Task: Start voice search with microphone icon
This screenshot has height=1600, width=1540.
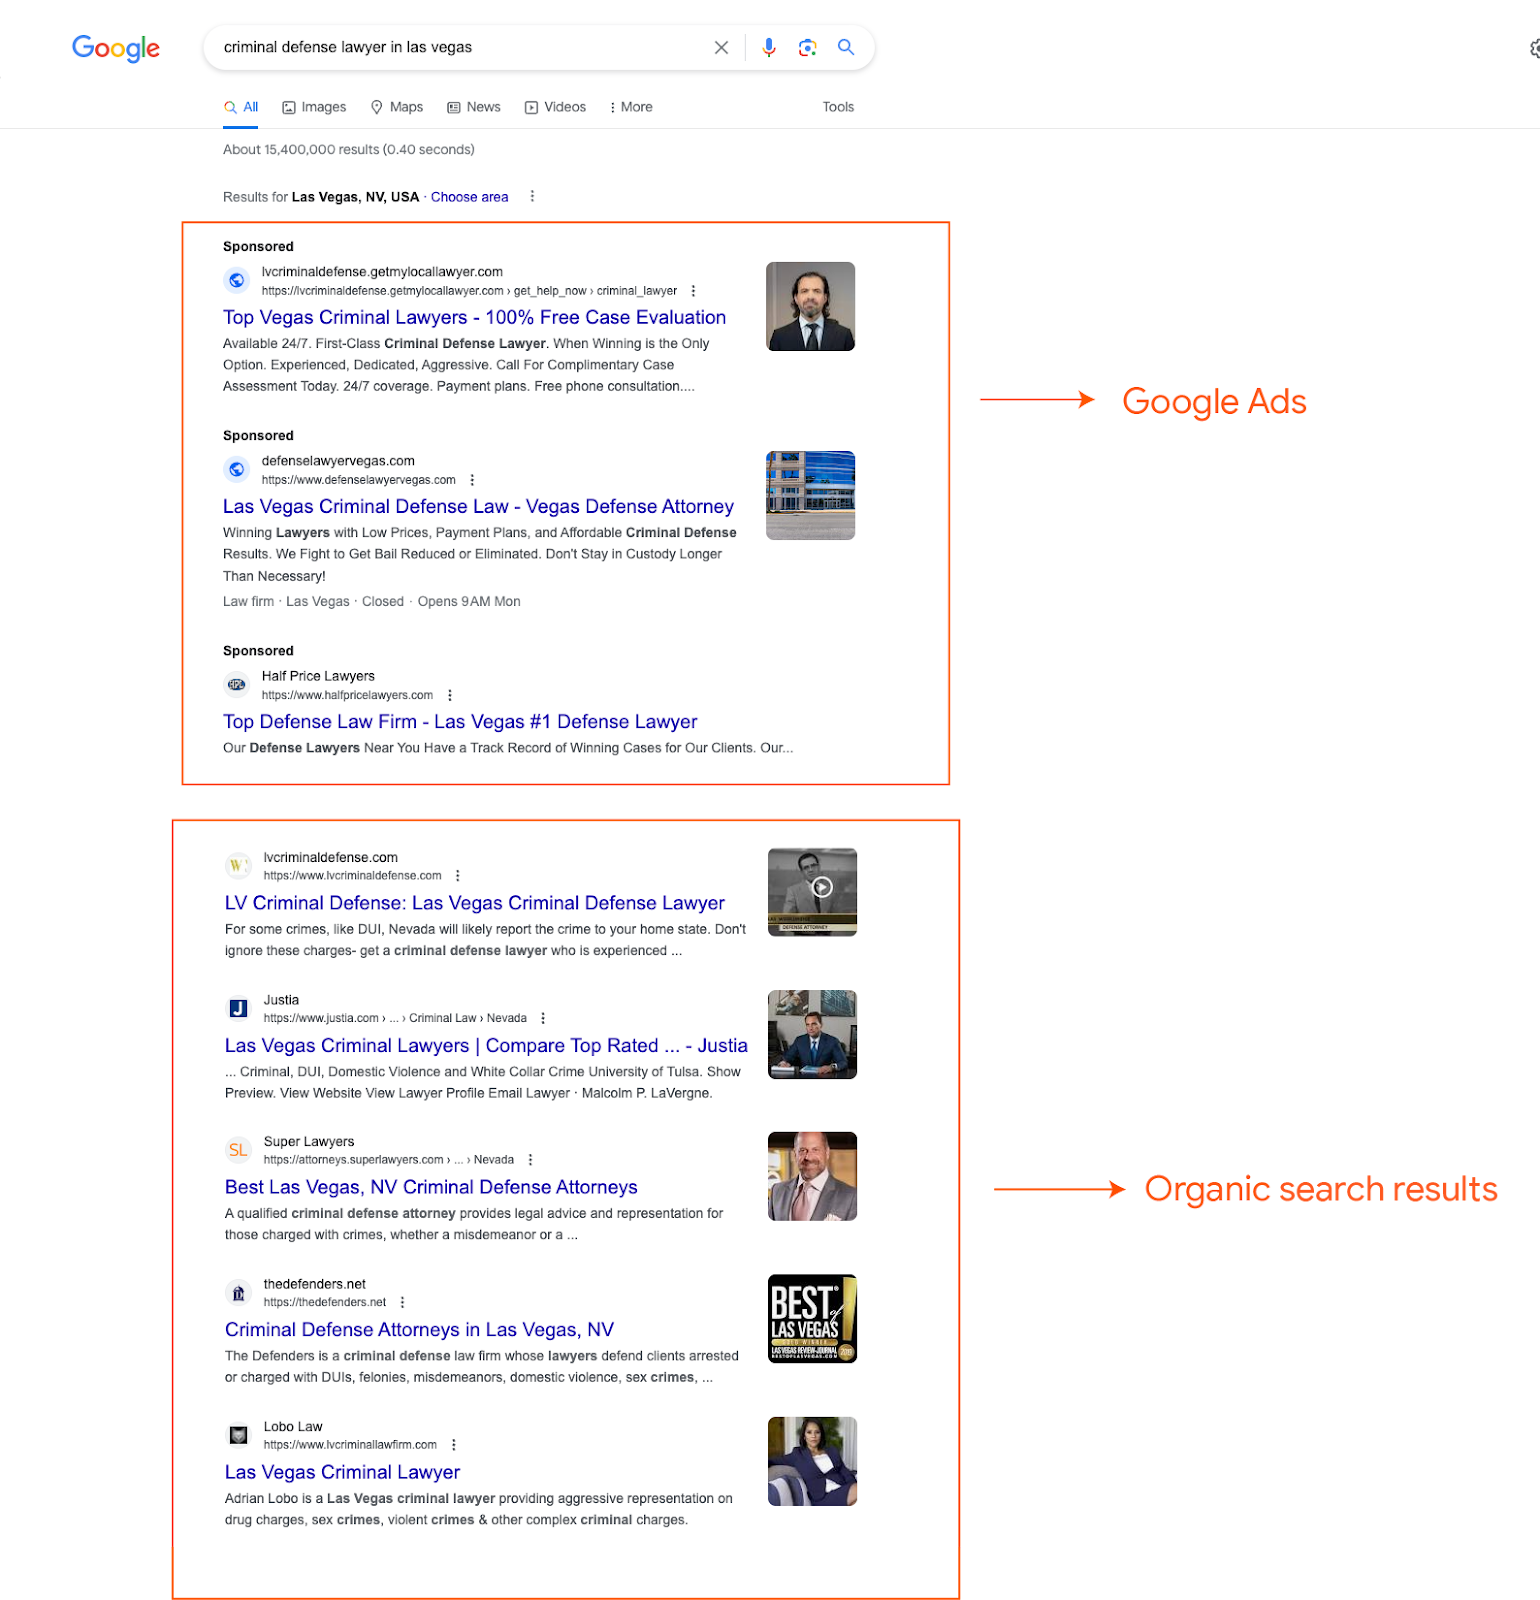Action: click(x=768, y=47)
